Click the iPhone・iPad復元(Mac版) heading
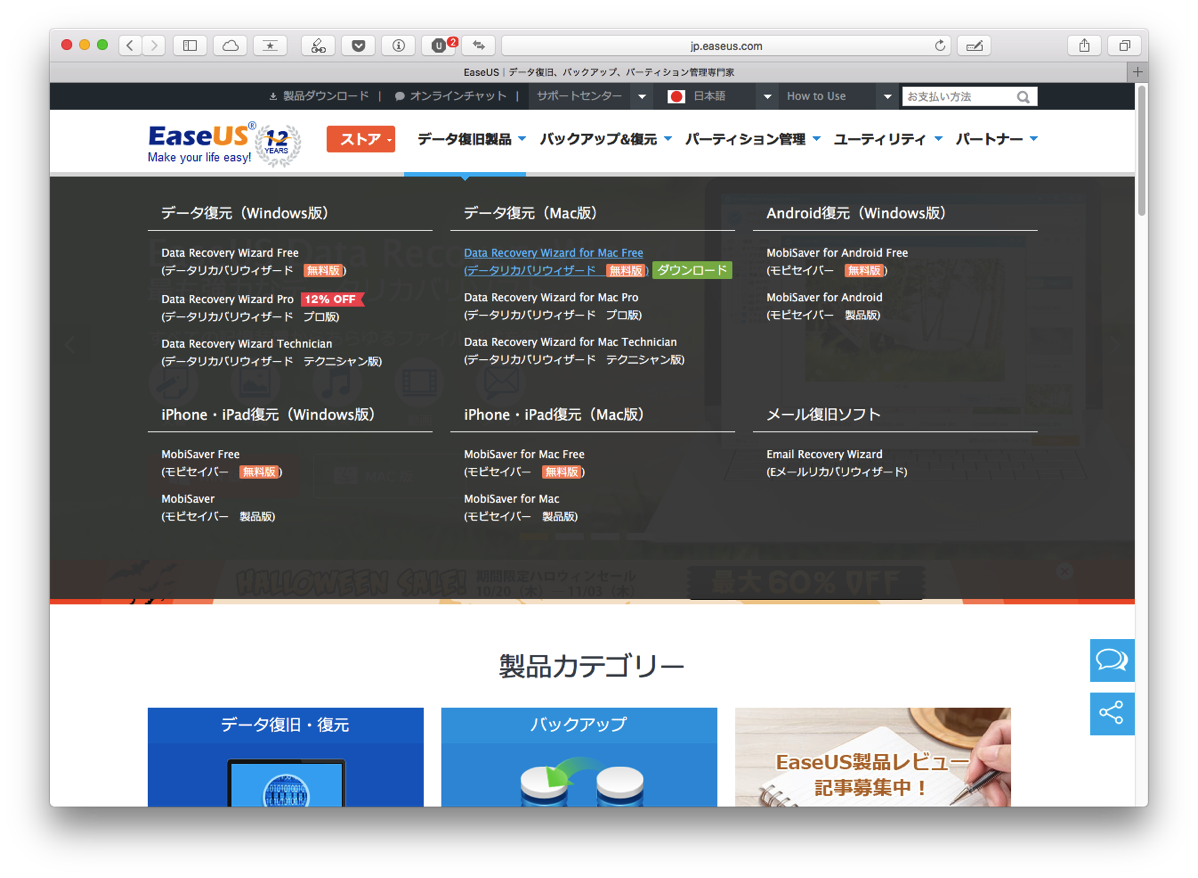 point(554,414)
